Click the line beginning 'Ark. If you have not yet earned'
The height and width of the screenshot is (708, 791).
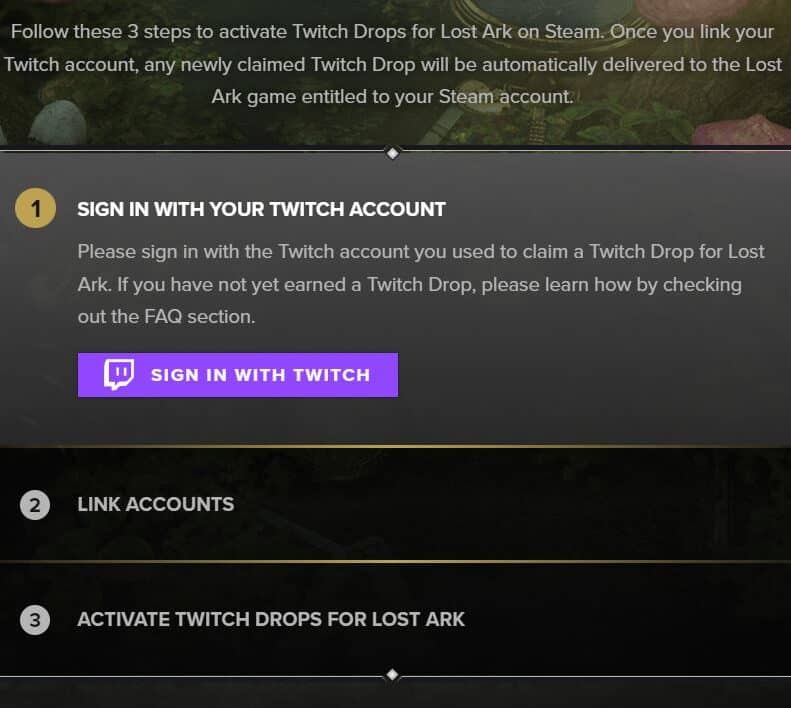[x=409, y=284]
